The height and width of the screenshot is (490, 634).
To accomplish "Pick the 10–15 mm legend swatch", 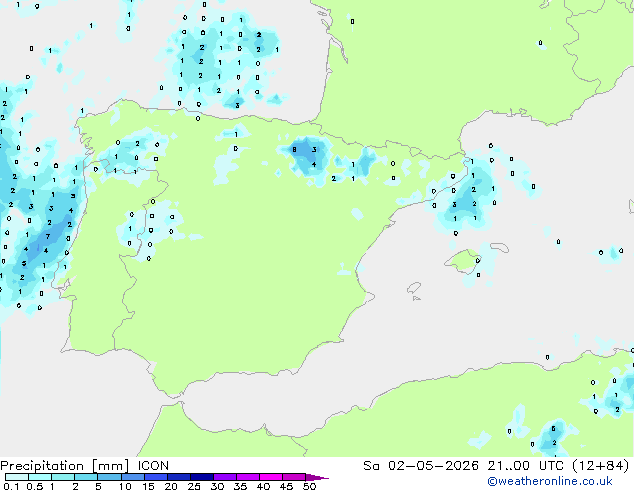I will coord(132,477).
